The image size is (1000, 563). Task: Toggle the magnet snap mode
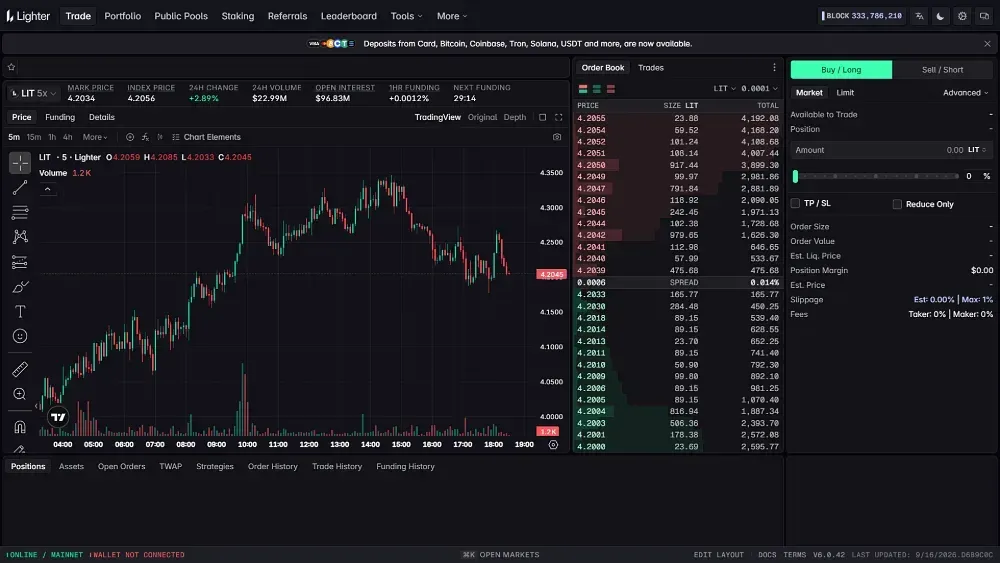coord(20,427)
